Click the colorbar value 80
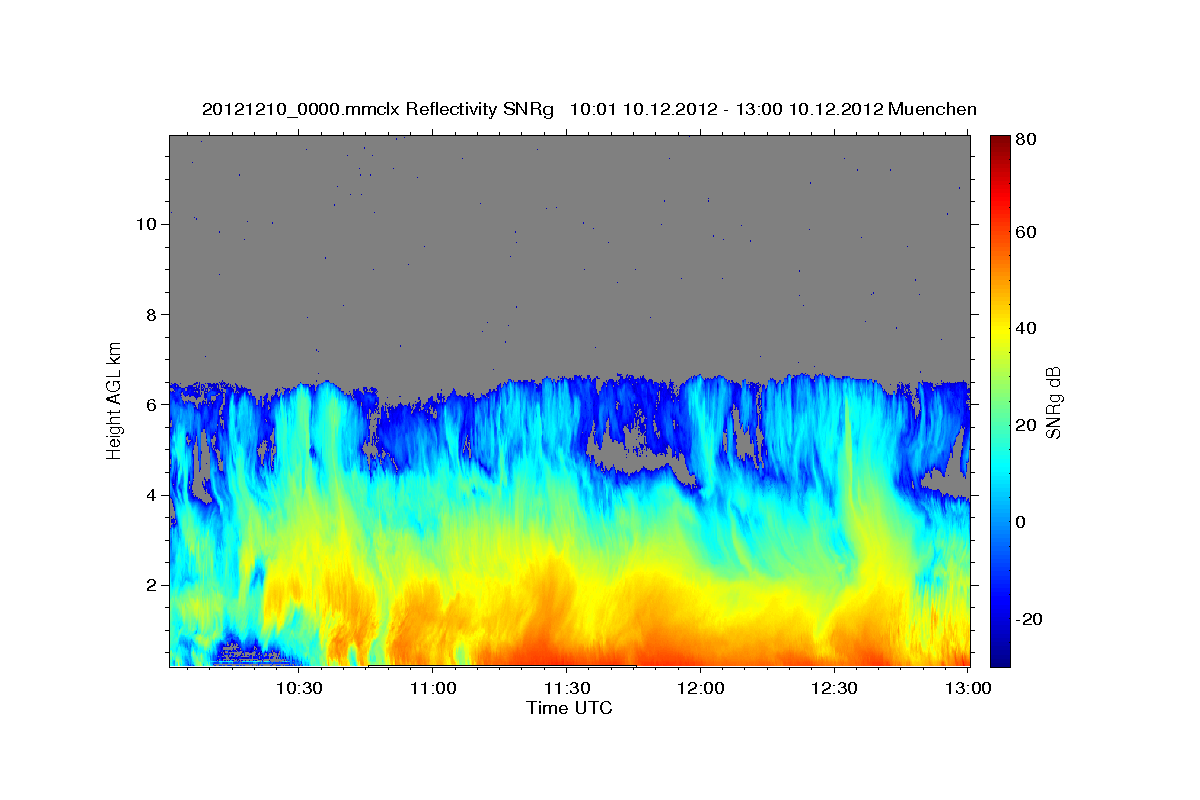Image resolution: width=1200 pixels, height=800 pixels. 1025,140
